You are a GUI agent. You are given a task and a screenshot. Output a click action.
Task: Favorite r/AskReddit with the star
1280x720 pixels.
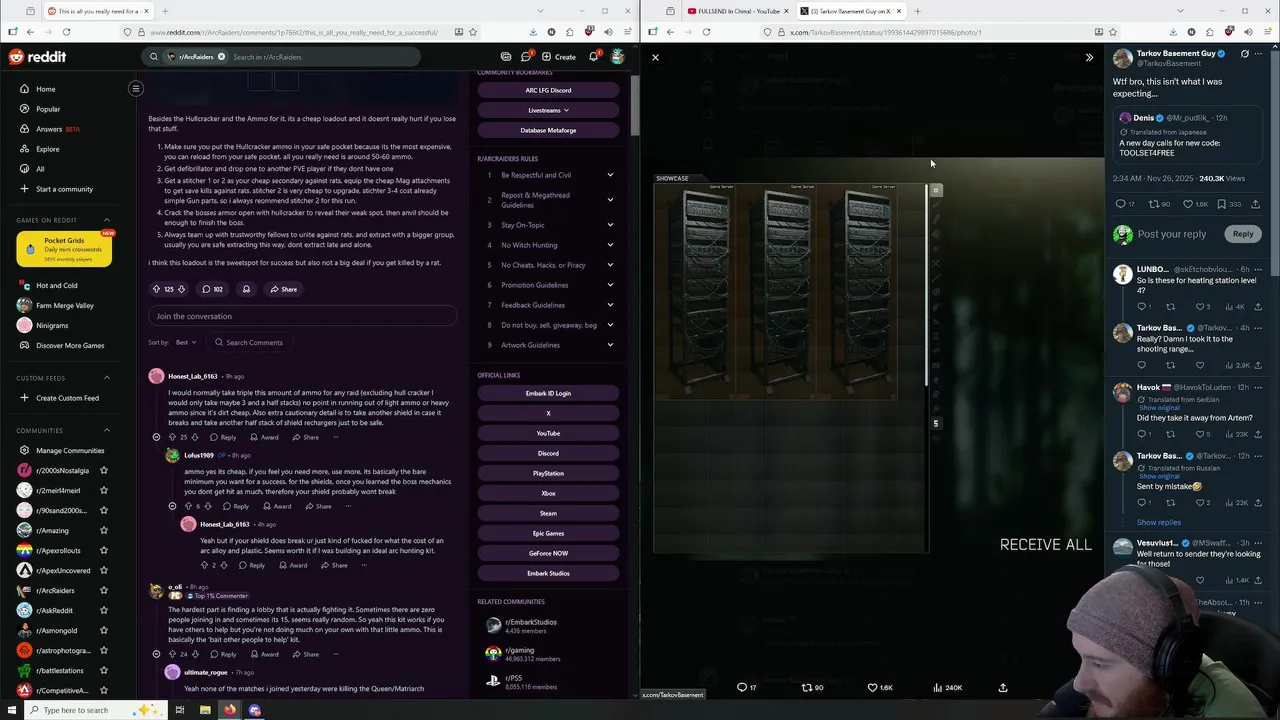[104, 610]
